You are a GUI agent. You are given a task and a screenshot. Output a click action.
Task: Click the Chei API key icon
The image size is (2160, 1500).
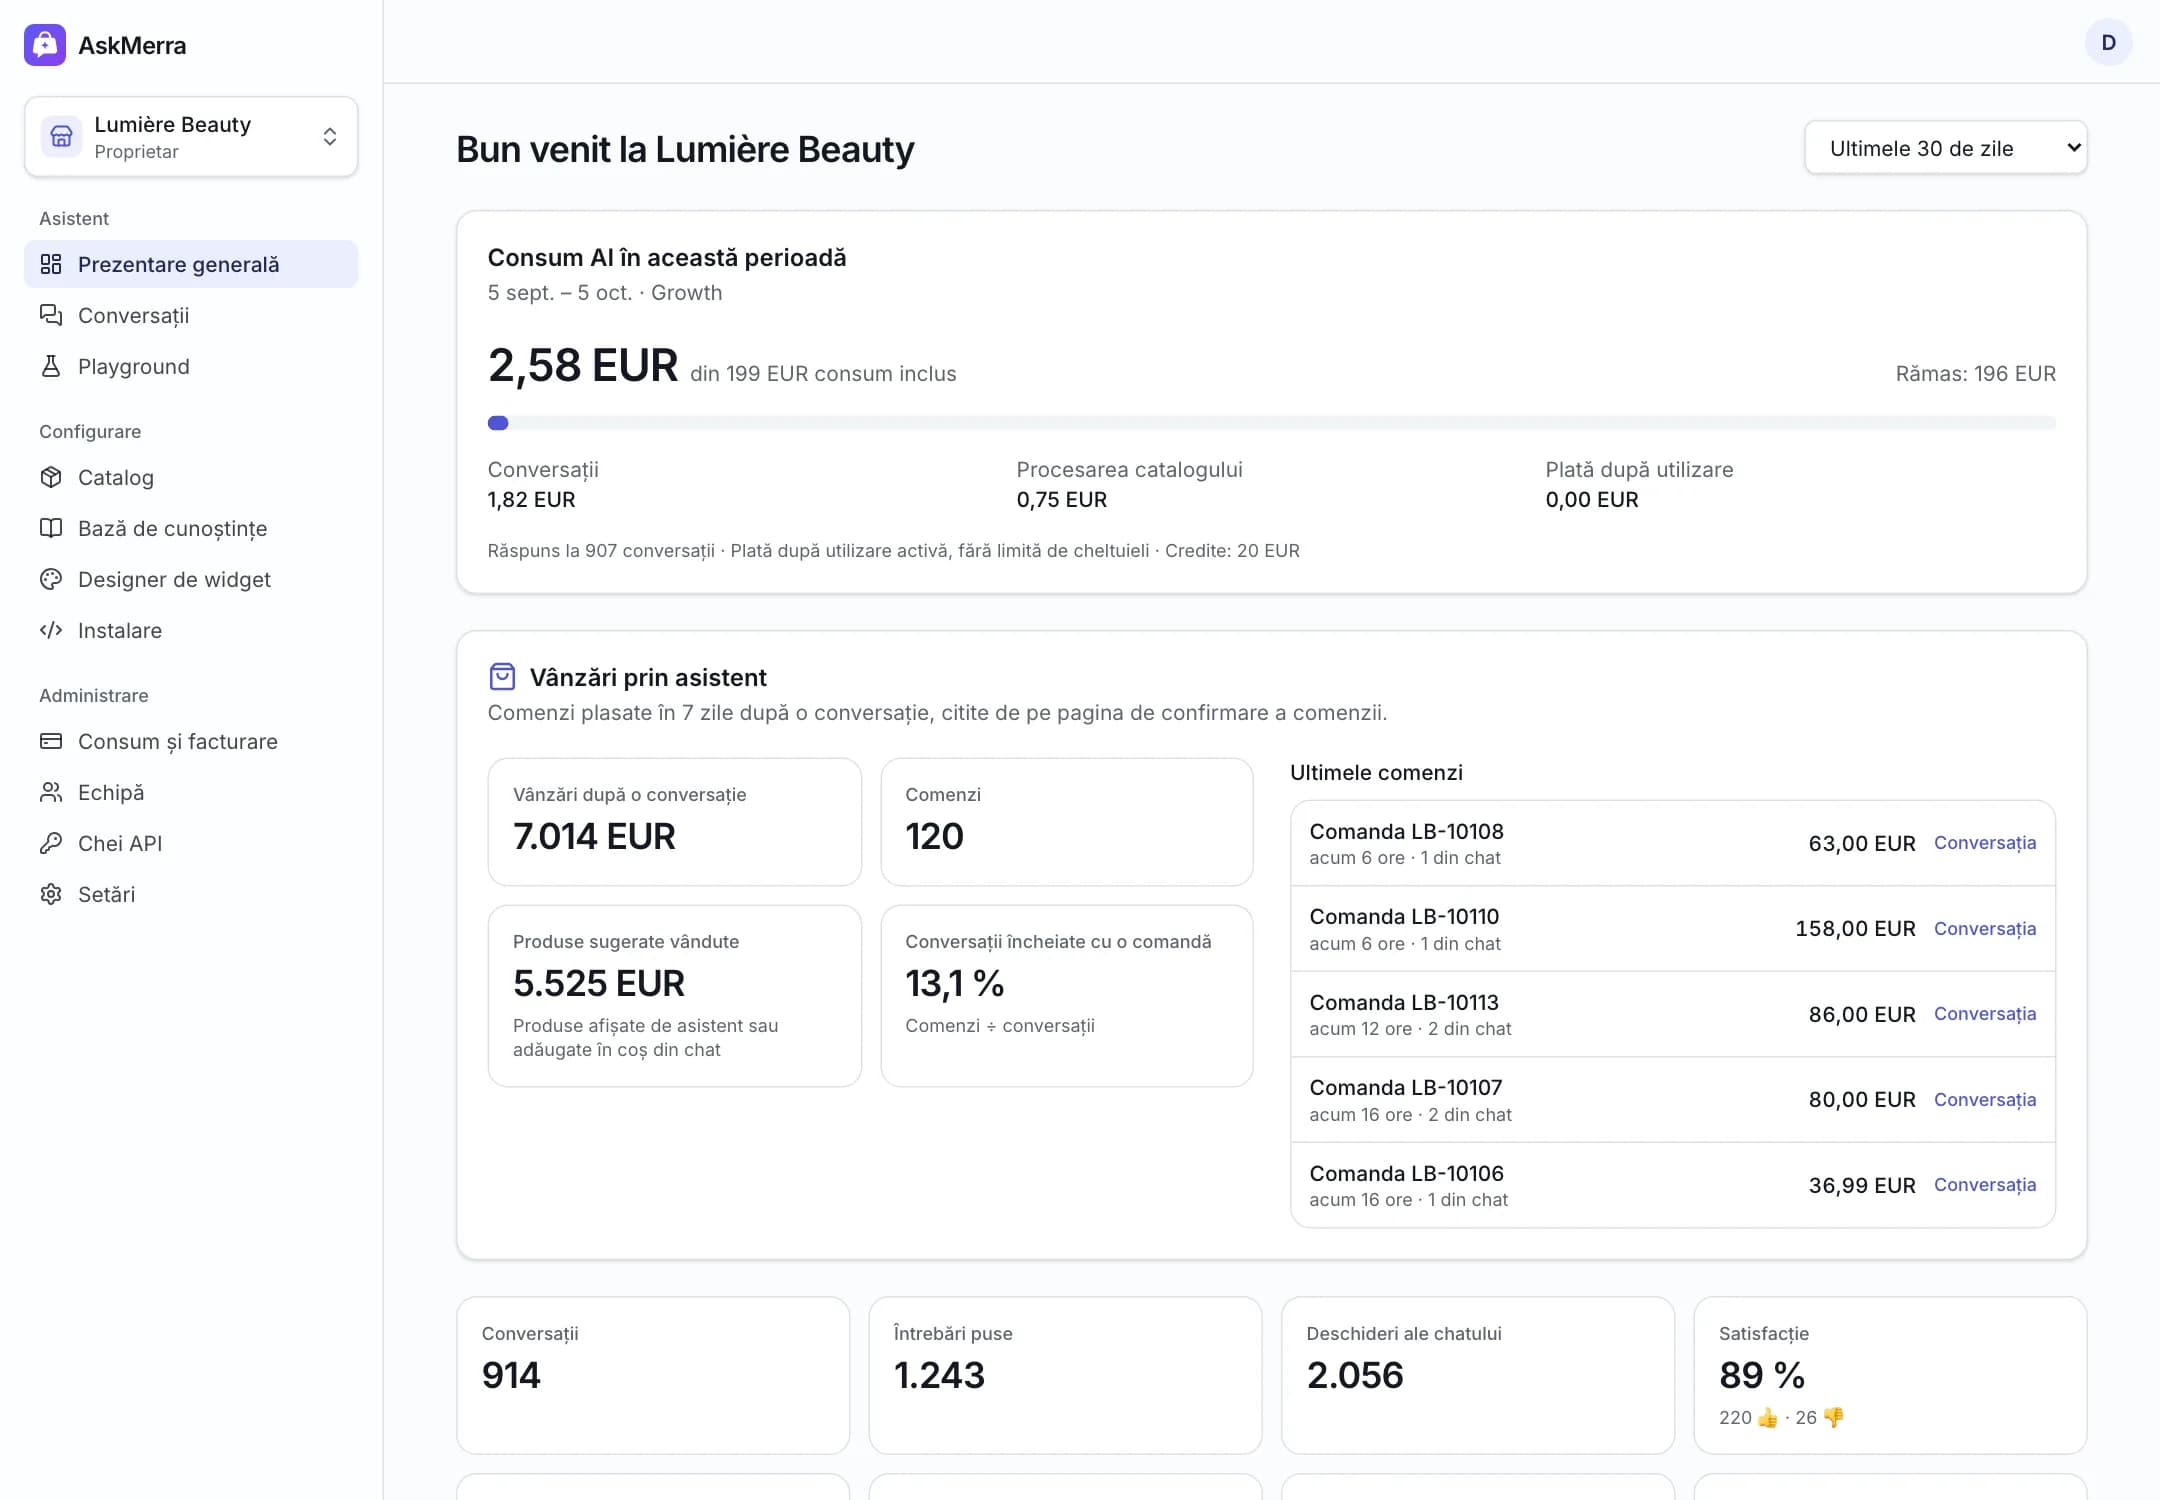tap(51, 843)
